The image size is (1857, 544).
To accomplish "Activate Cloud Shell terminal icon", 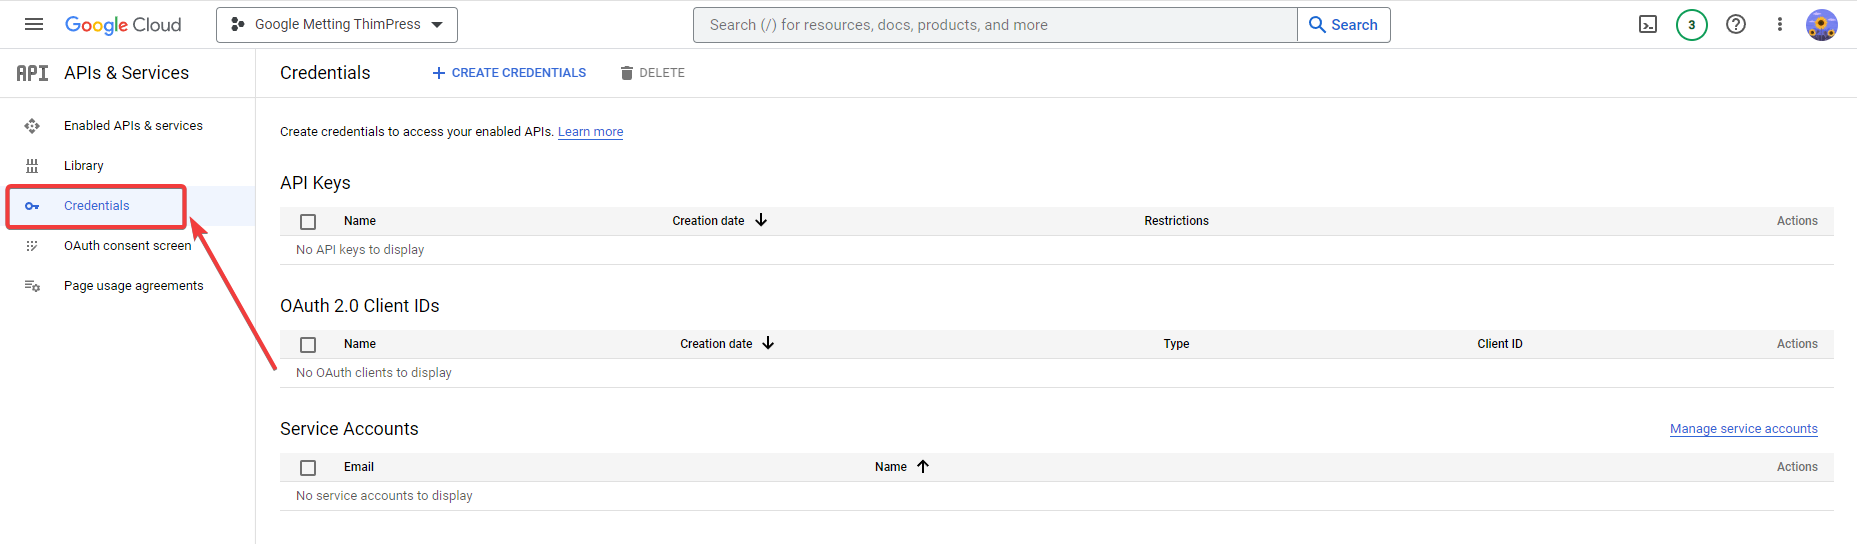I will point(1648,25).
